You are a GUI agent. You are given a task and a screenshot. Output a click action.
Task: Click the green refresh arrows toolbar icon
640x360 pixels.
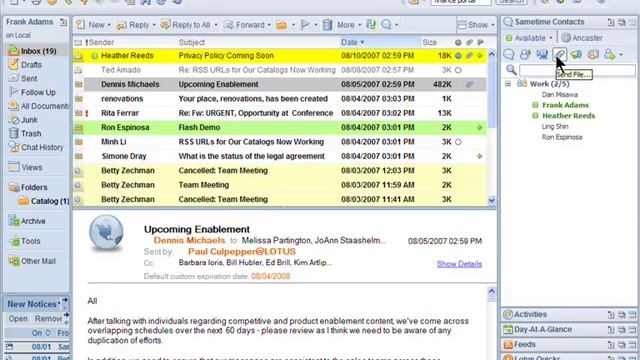[371, 25]
